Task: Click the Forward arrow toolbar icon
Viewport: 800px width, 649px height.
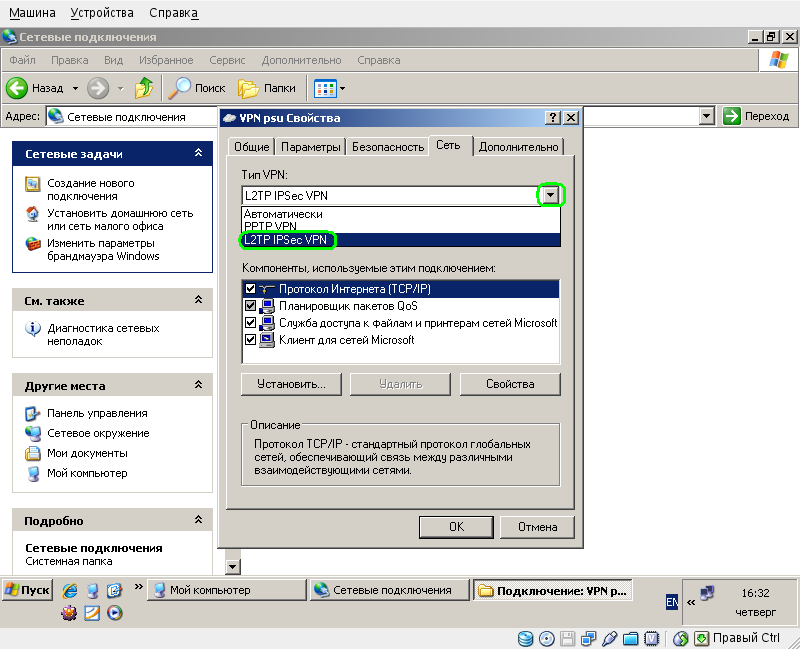Action: (x=98, y=88)
